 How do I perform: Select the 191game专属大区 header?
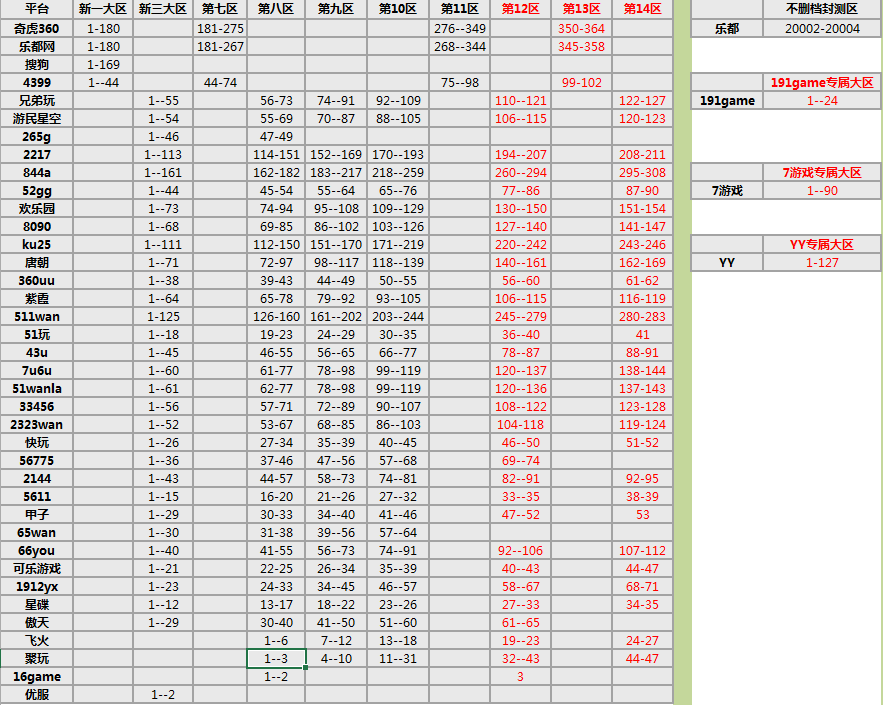coord(822,82)
